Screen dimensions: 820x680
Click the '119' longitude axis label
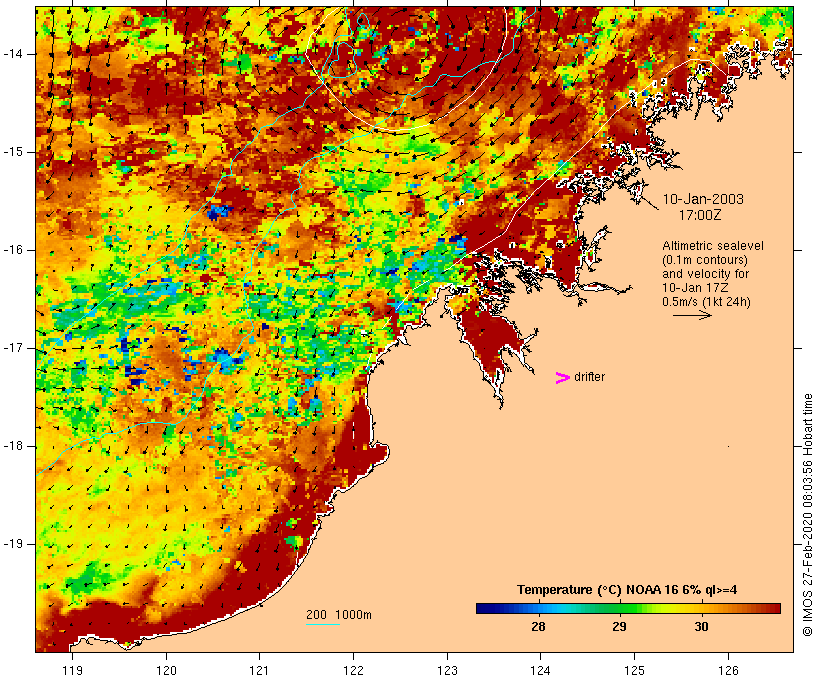coord(72,670)
